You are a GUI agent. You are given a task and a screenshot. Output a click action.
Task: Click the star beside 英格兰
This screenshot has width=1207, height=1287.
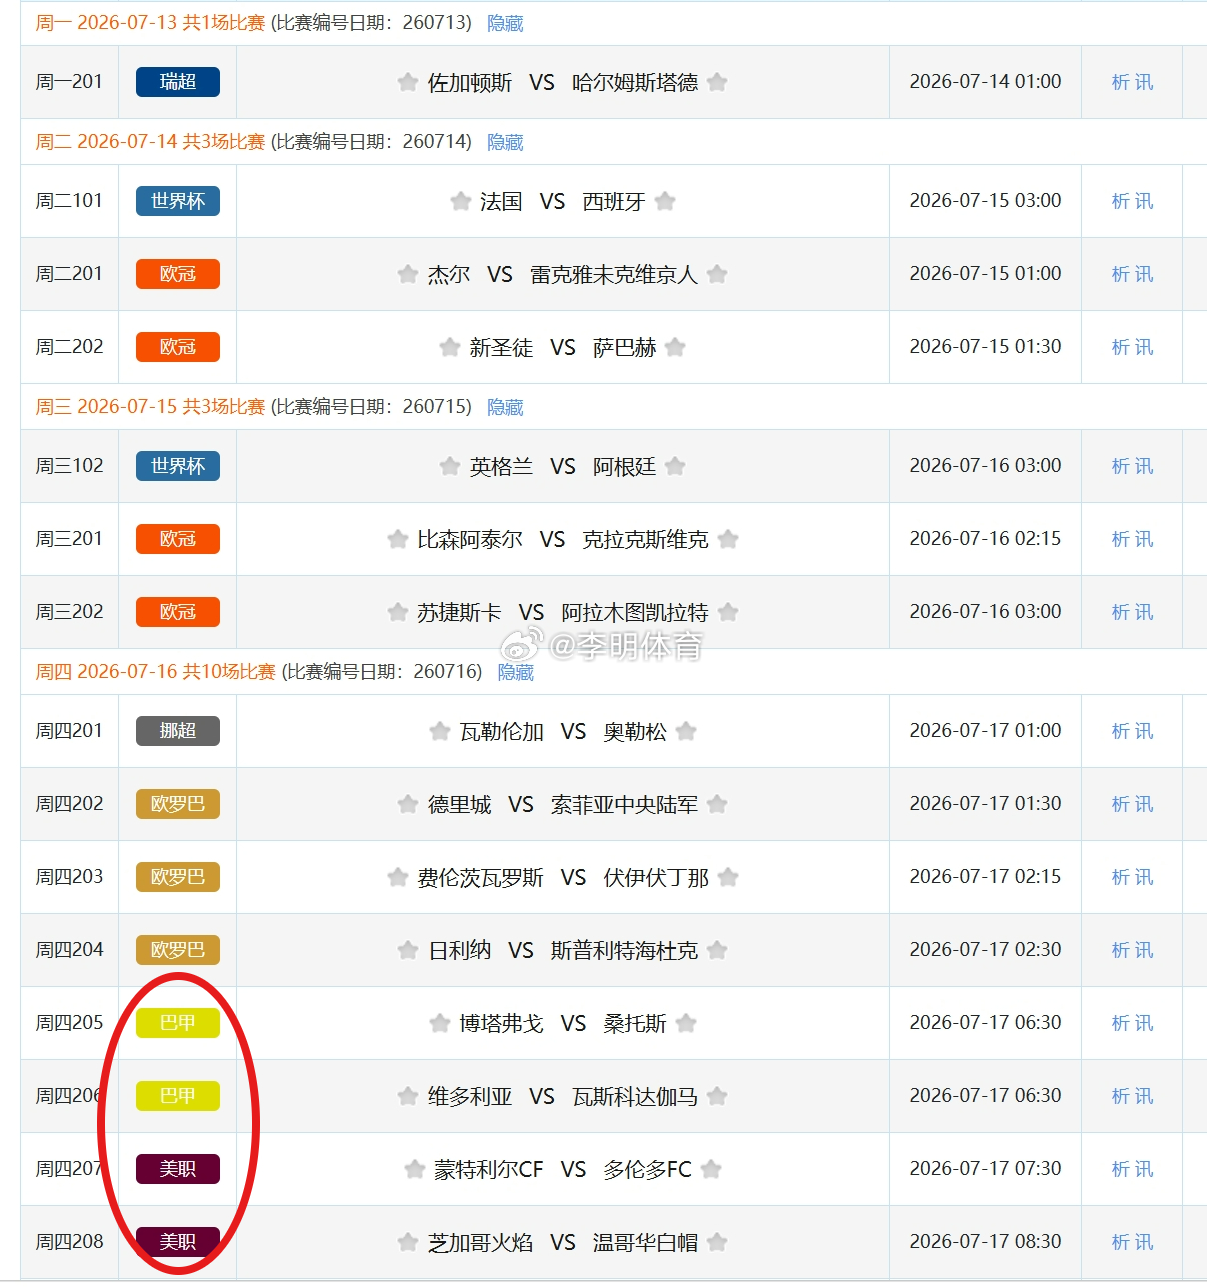tap(450, 466)
